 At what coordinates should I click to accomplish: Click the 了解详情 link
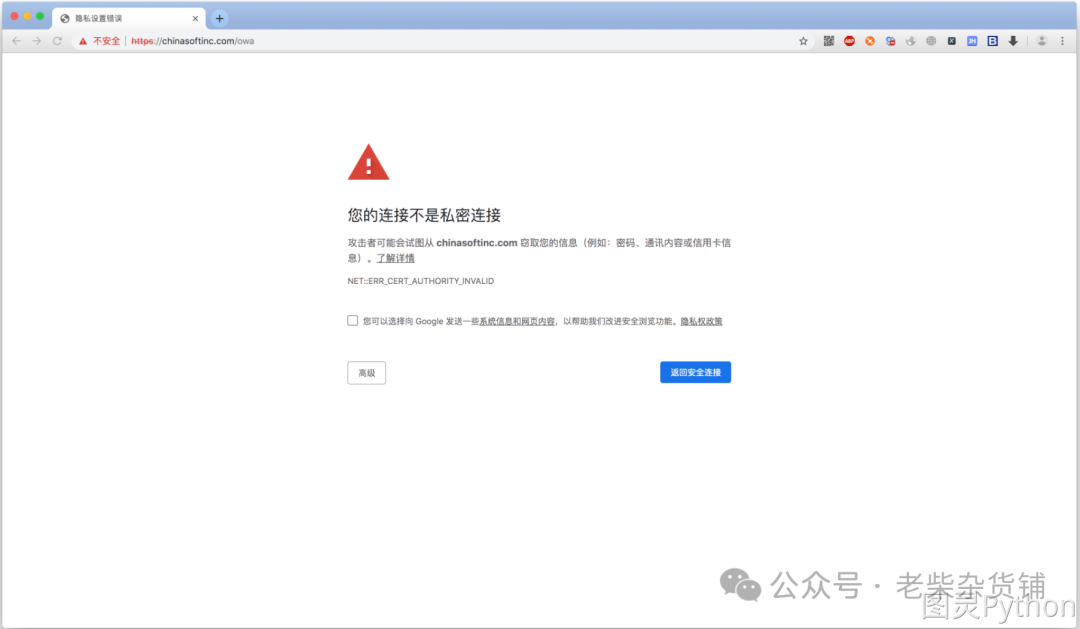click(x=395, y=258)
